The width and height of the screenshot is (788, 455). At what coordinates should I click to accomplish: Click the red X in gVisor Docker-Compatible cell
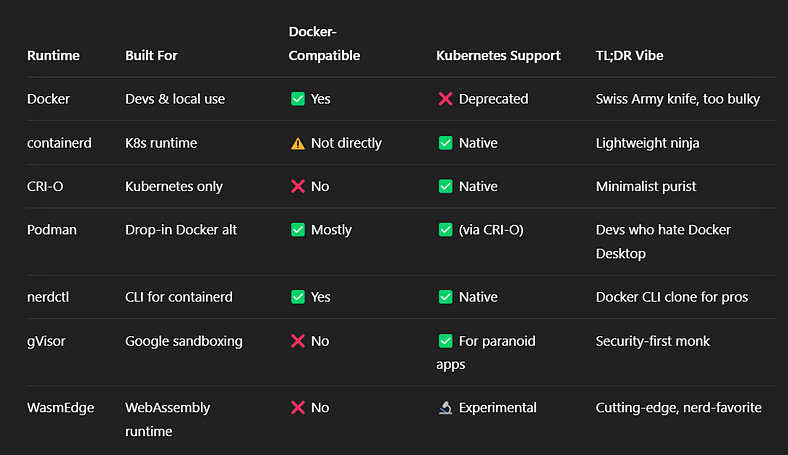tap(298, 341)
